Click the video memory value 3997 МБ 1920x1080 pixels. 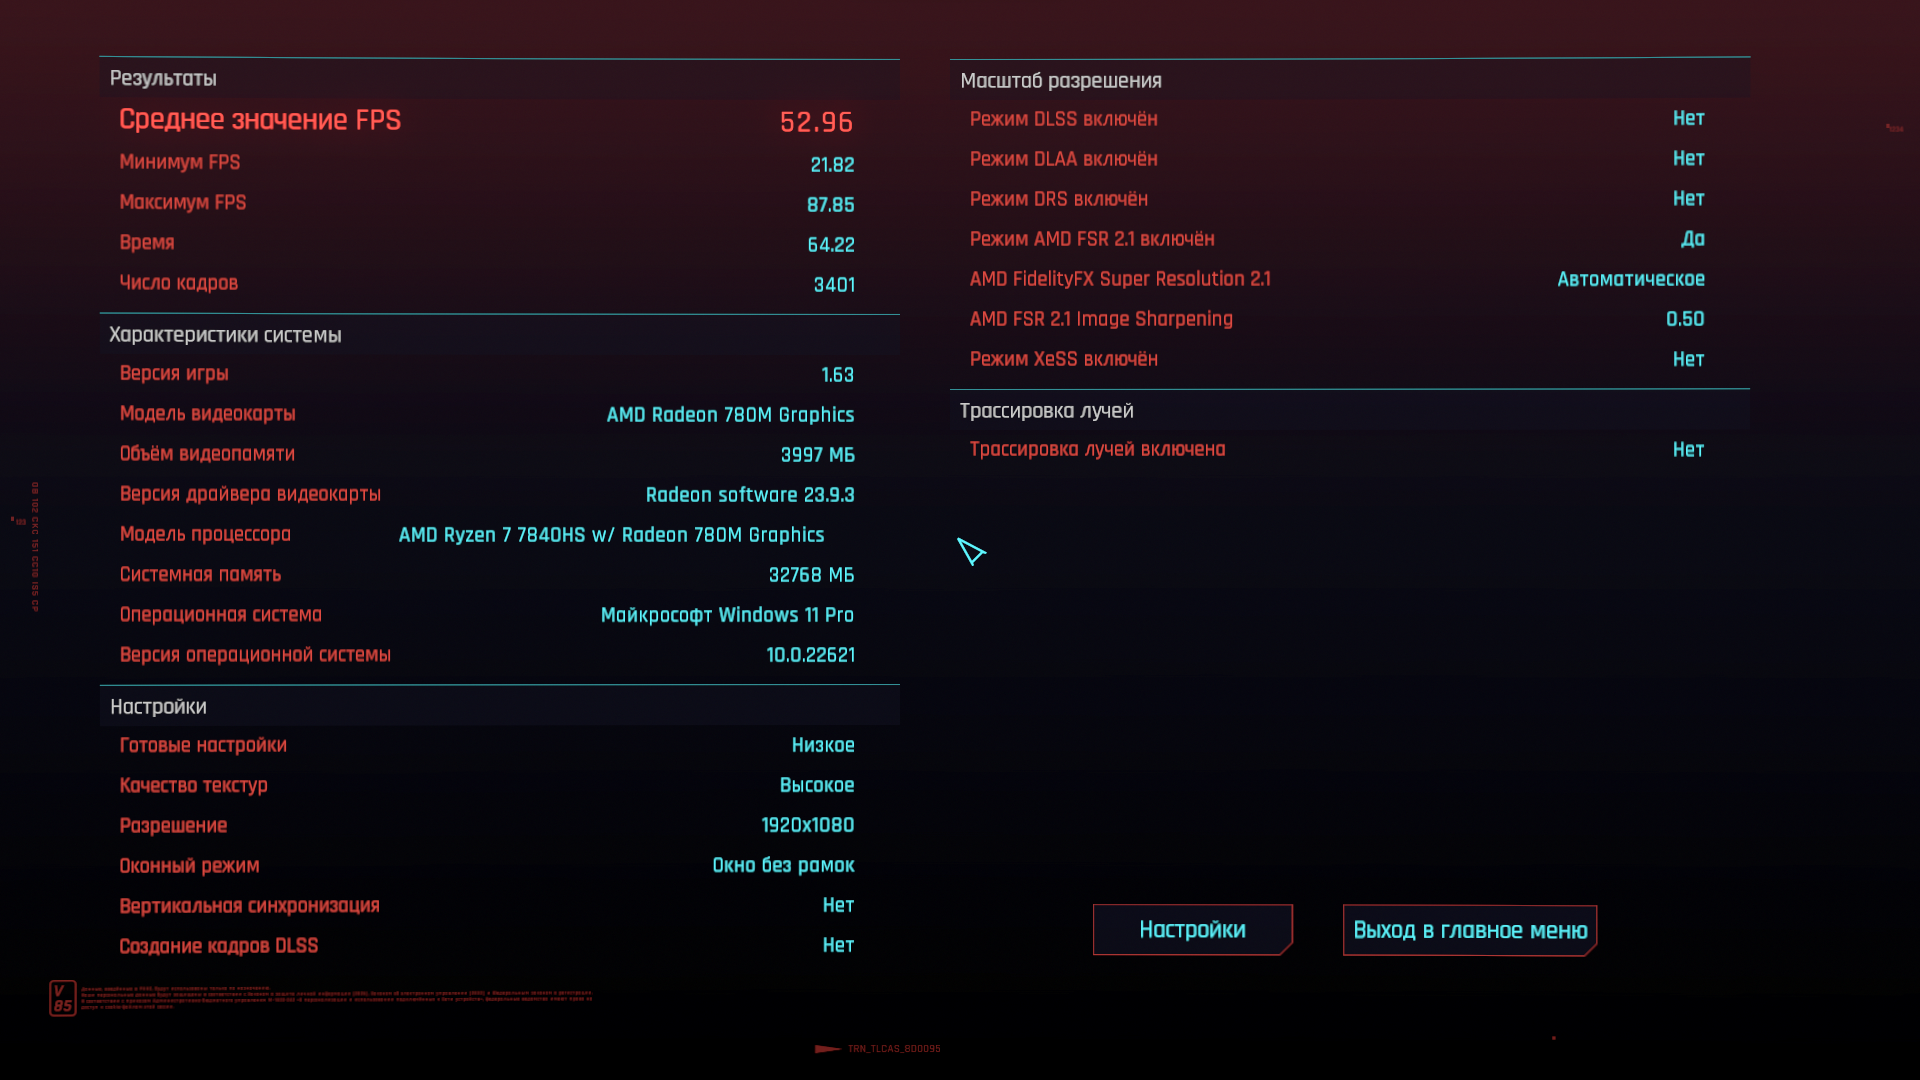pos(817,455)
